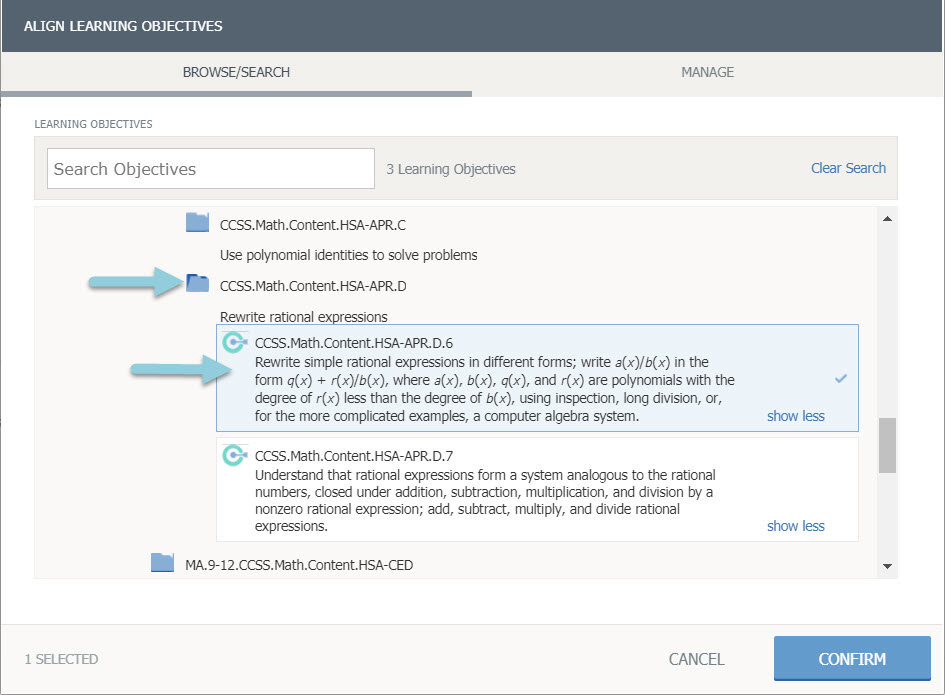Select the CCSS.Math.Content.HSA-APR.C folder label
The width and height of the screenshot is (945, 695).
(x=312, y=224)
